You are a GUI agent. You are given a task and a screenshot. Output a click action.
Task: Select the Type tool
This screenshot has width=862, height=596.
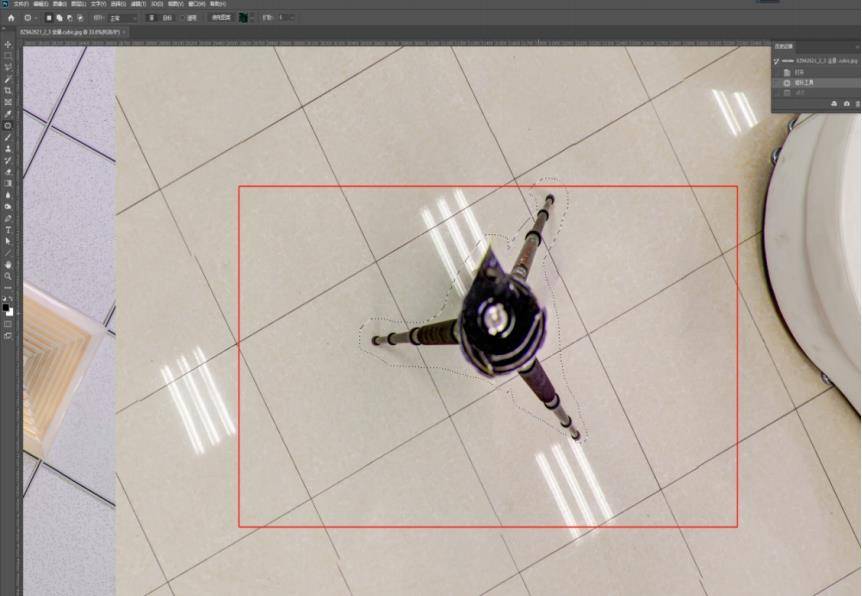tap(8, 230)
